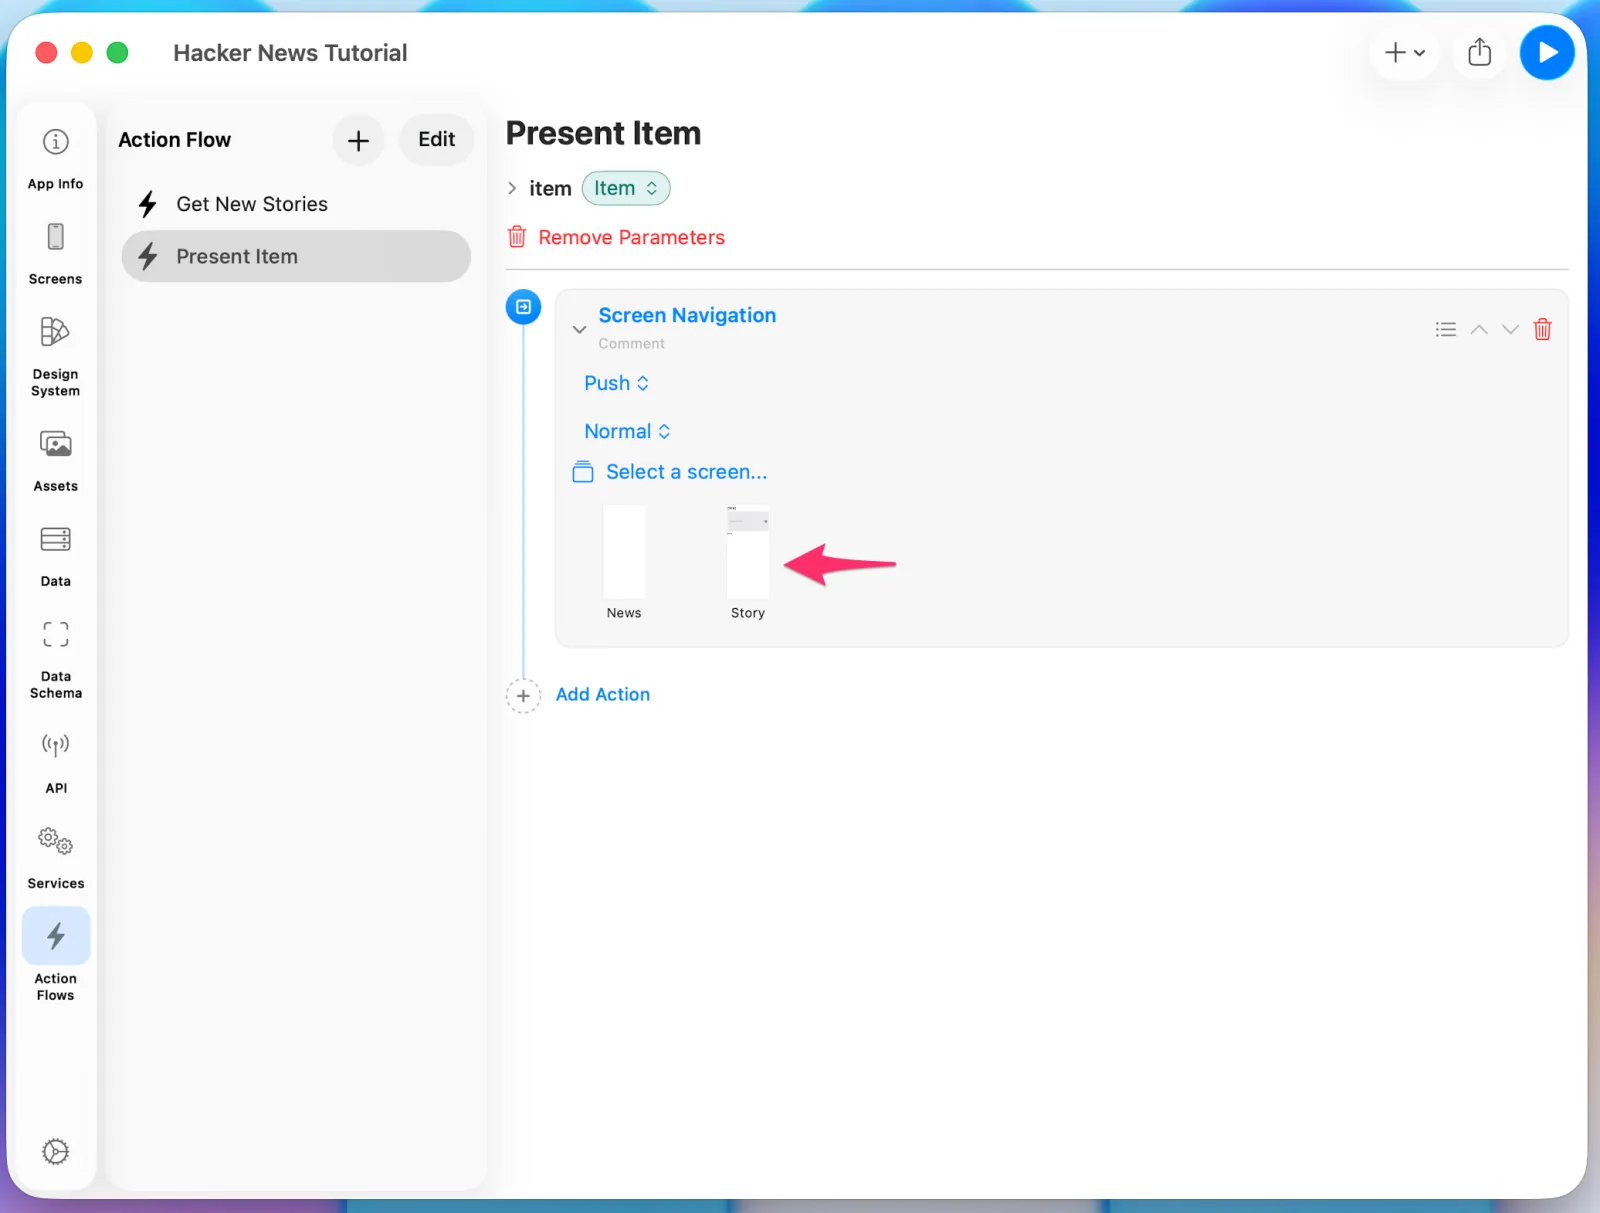1600x1213 pixels.
Task: Click Add Action link
Action: pos(602,694)
